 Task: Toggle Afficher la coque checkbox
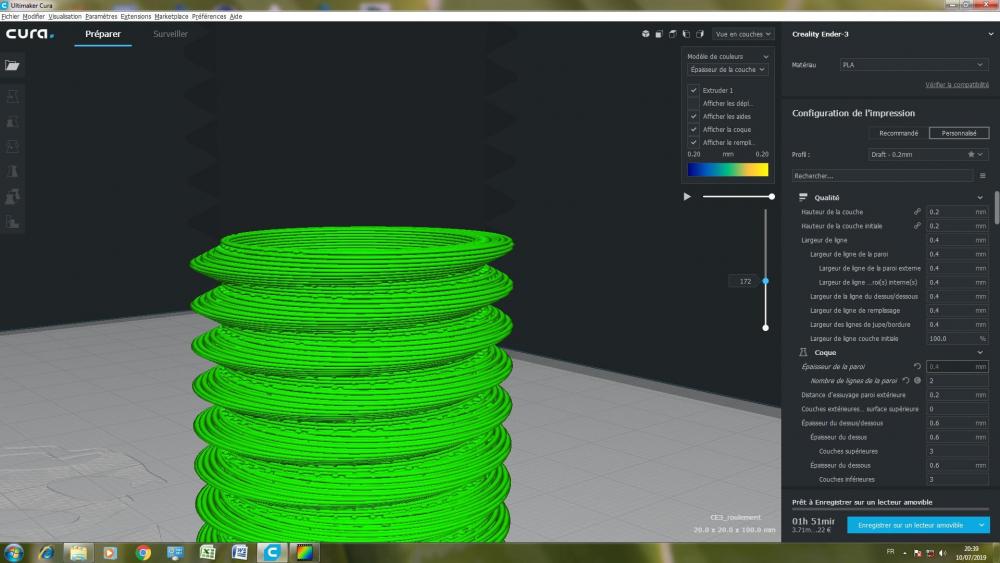click(693, 129)
